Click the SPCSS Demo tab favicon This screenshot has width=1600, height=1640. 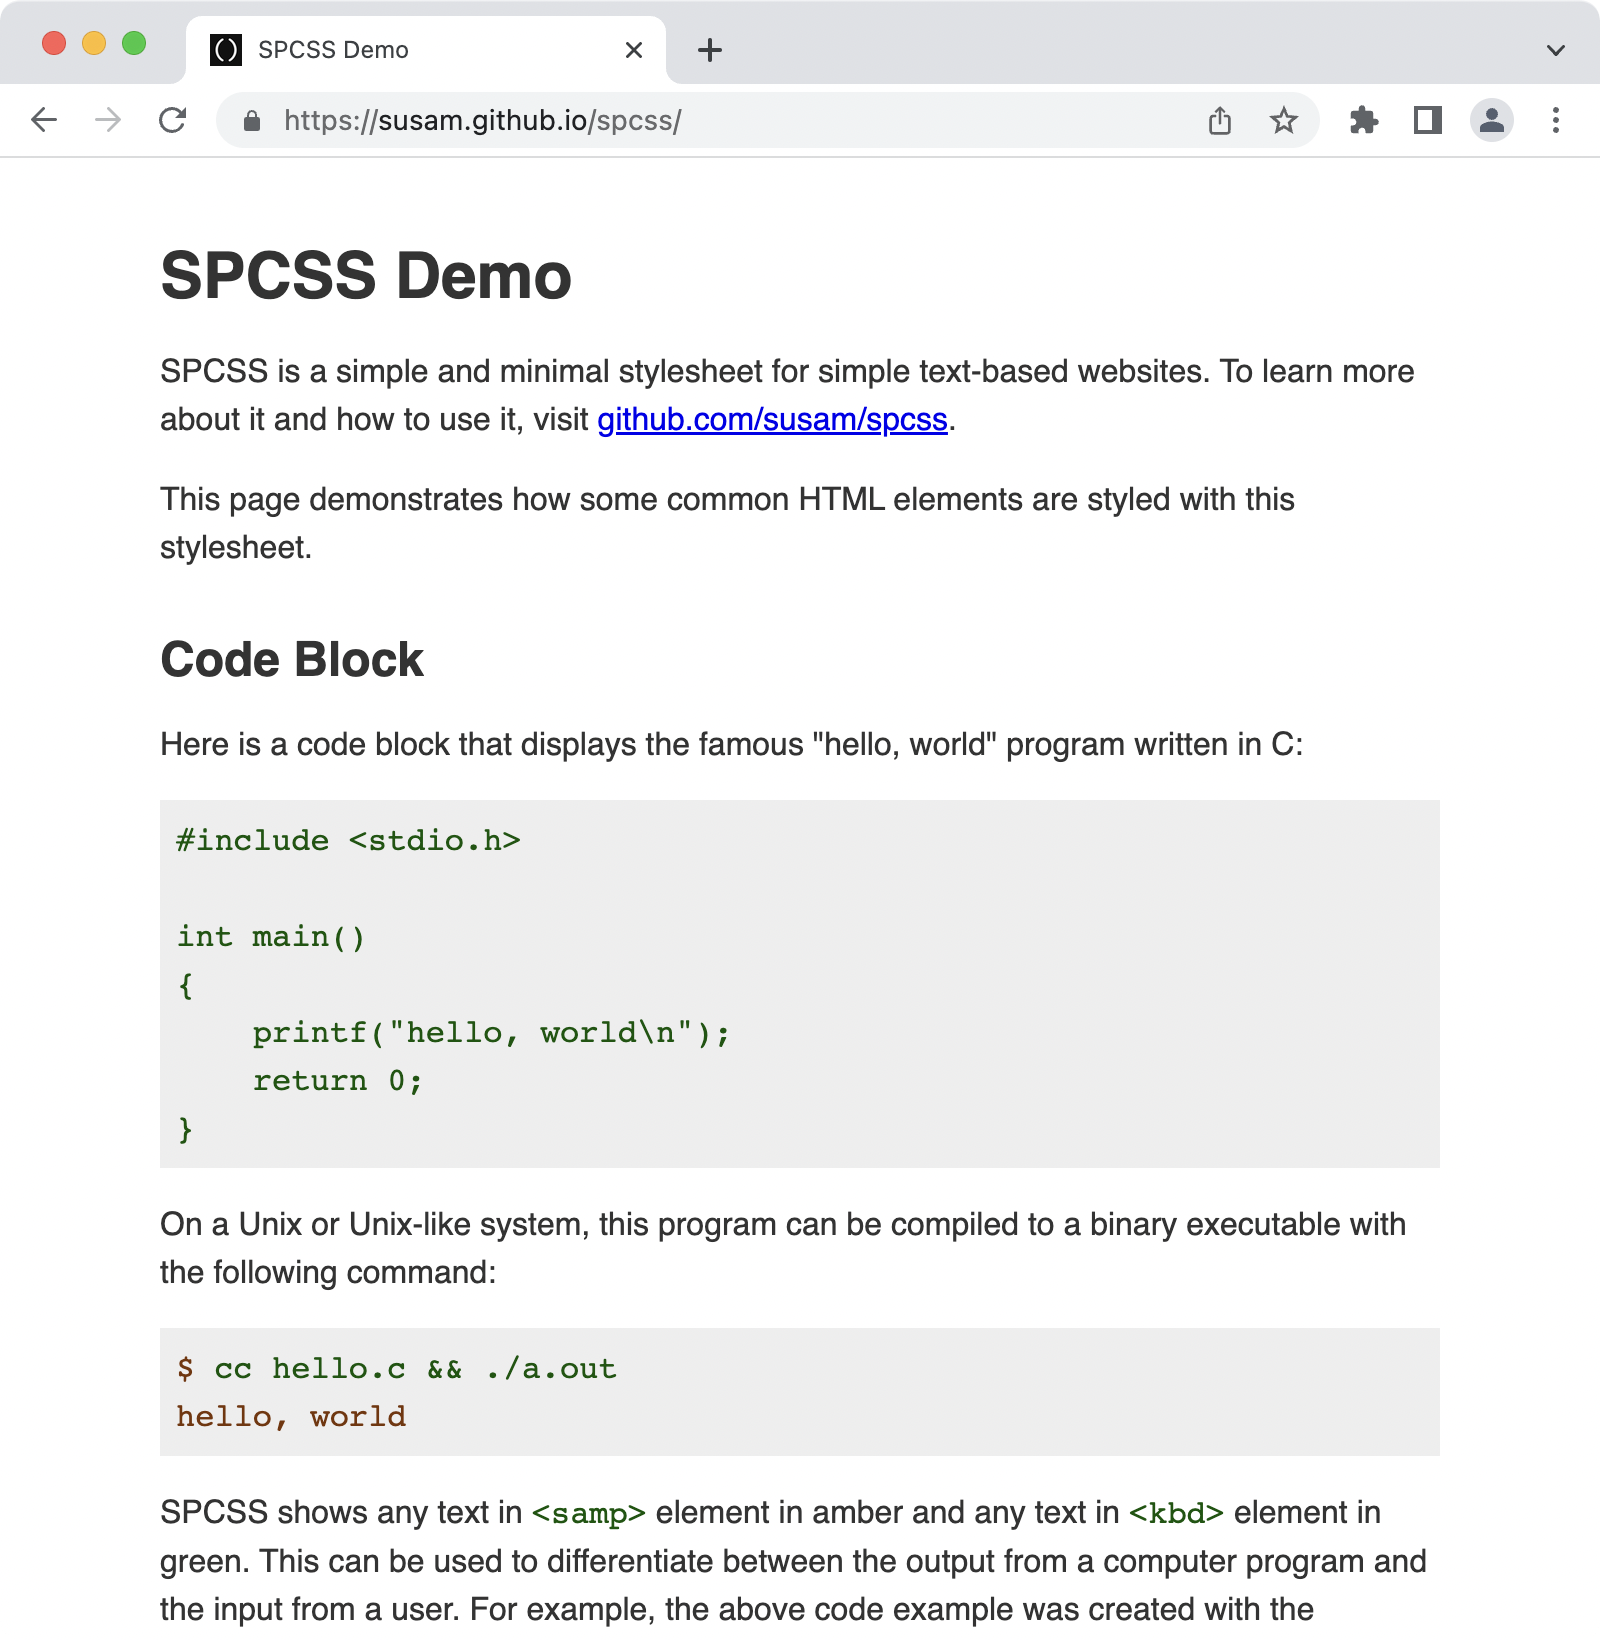(x=226, y=50)
